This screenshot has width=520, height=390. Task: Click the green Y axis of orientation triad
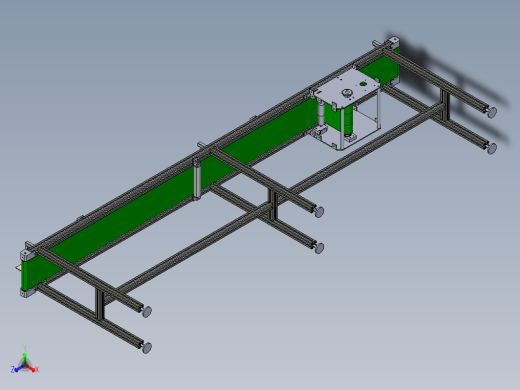tap(25, 355)
